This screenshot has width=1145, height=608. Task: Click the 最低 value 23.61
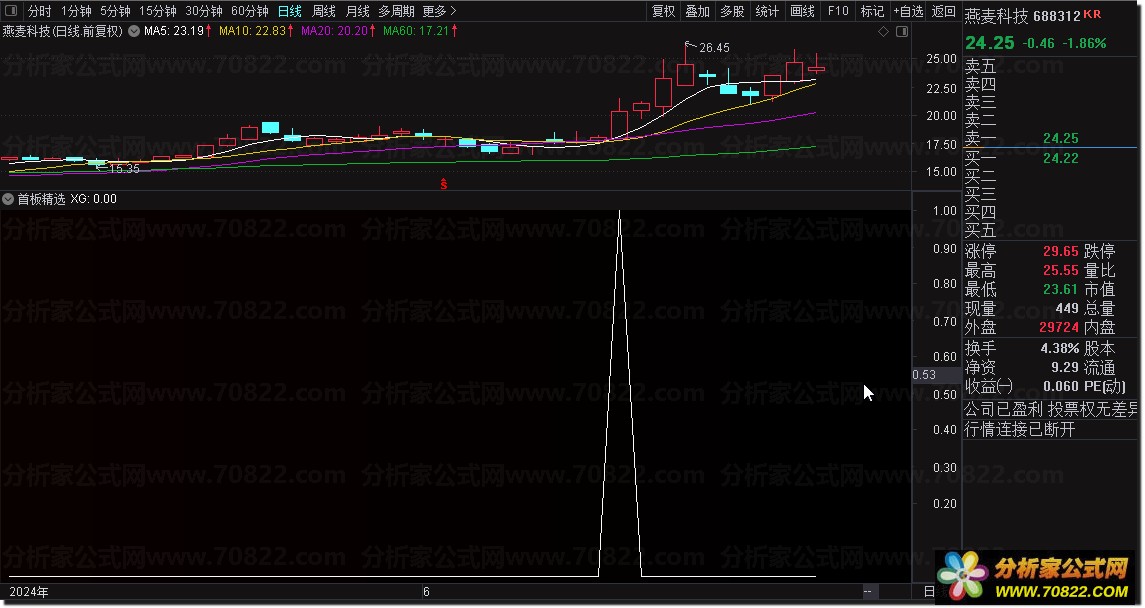[1060, 289]
